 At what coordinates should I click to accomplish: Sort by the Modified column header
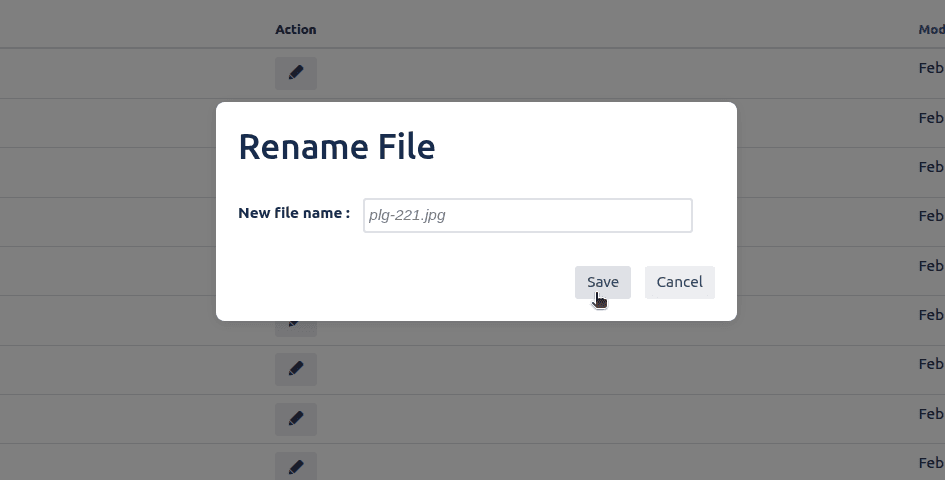click(931, 30)
